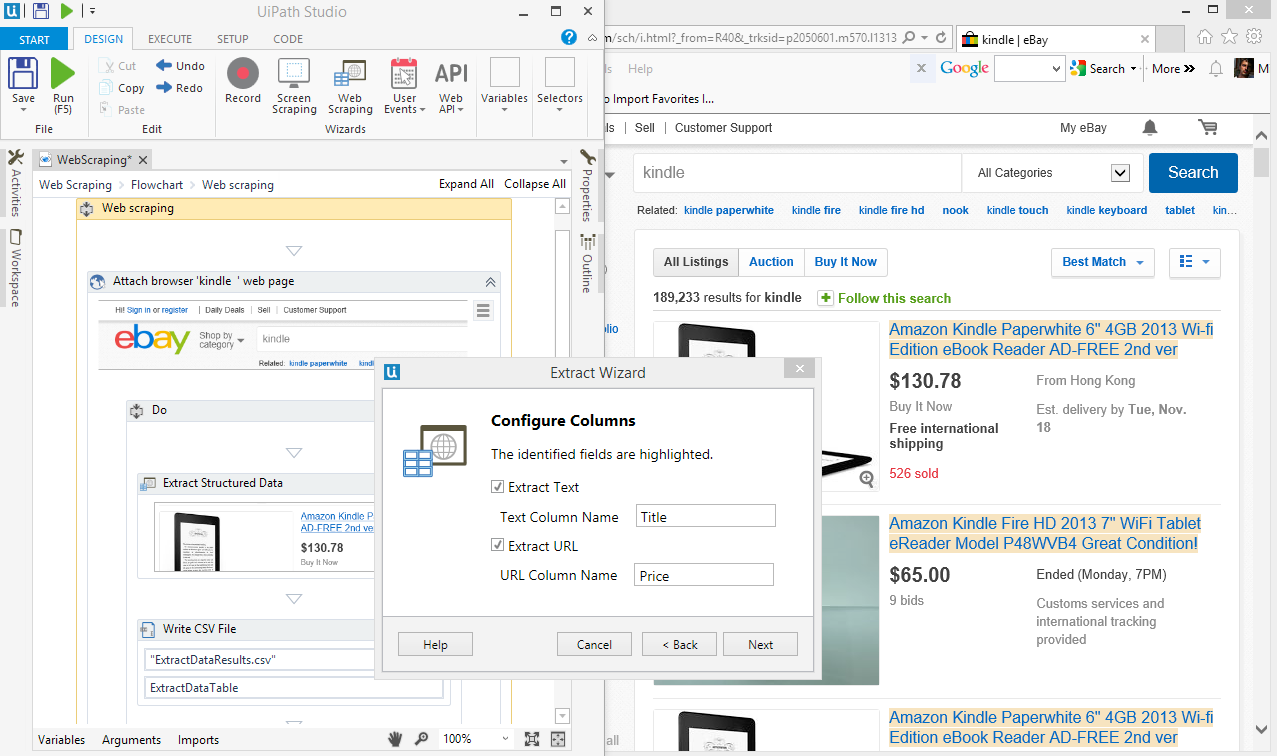Open the Screen Scraping wizard

point(294,86)
